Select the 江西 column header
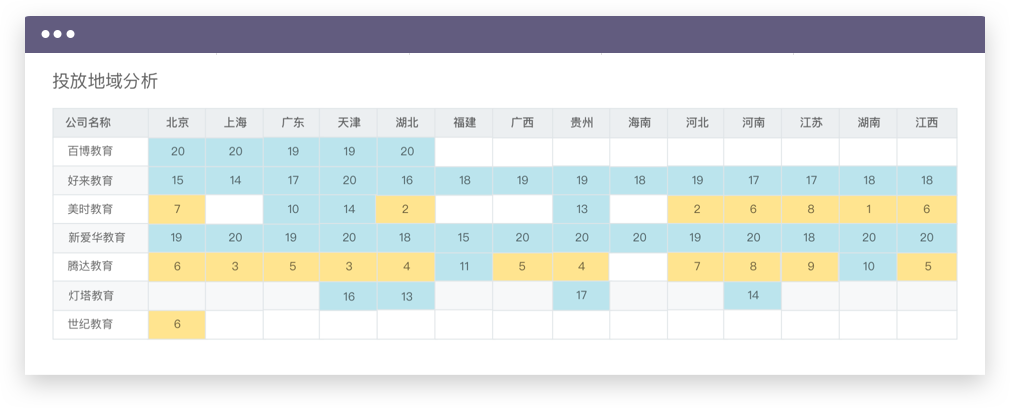1010x408 pixels. [x=927, y=122]
